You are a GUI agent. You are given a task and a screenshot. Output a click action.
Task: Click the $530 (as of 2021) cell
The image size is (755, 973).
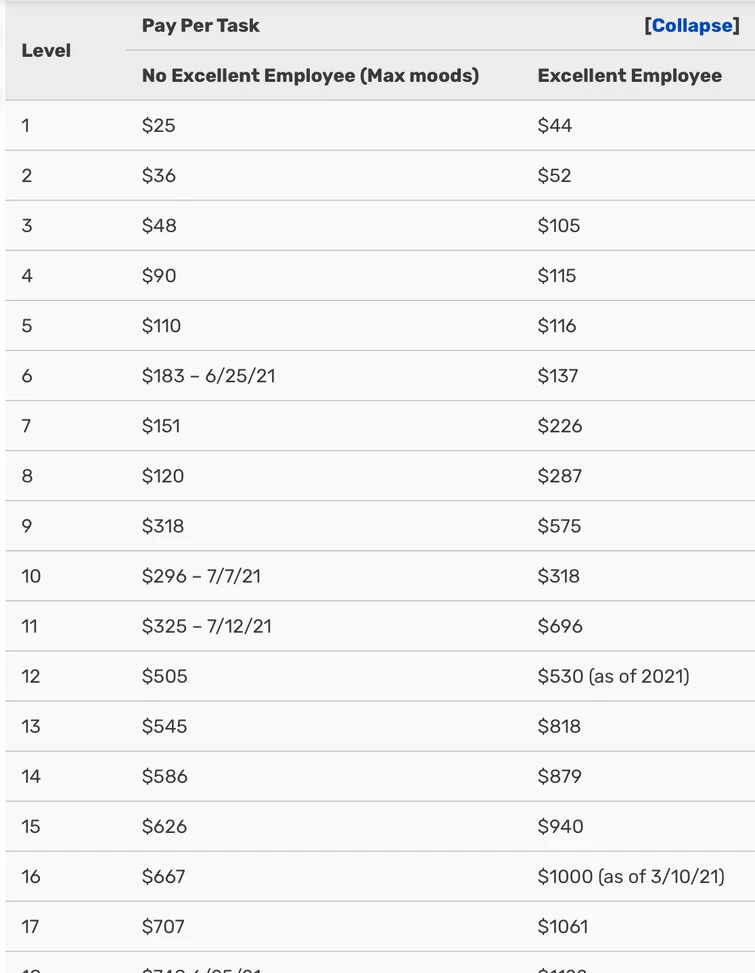point(613,676)
